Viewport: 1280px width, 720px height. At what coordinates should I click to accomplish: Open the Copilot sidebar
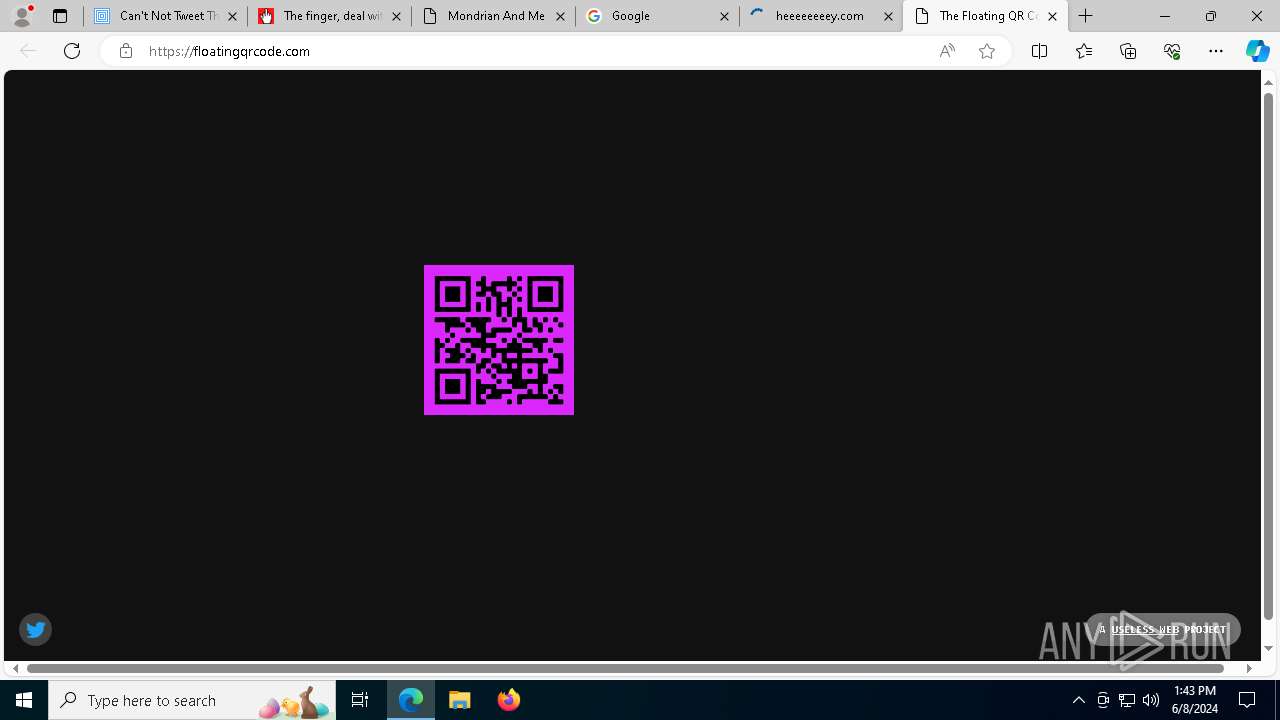coord(1257,51)
